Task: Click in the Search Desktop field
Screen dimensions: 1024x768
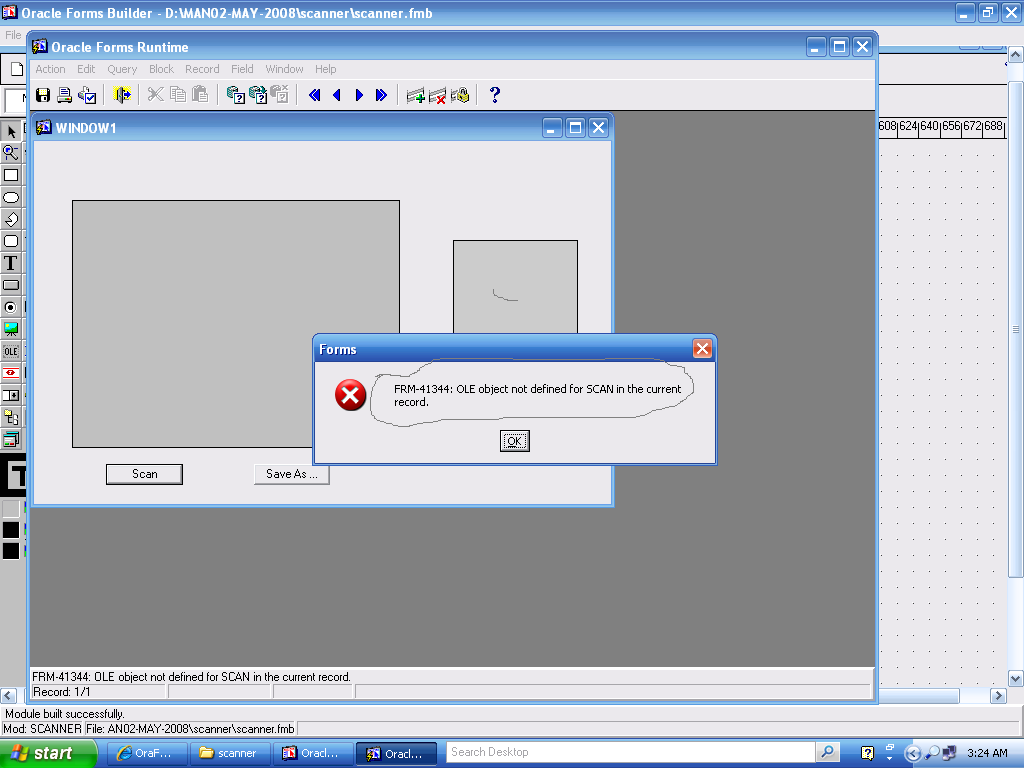Action: 630,752
